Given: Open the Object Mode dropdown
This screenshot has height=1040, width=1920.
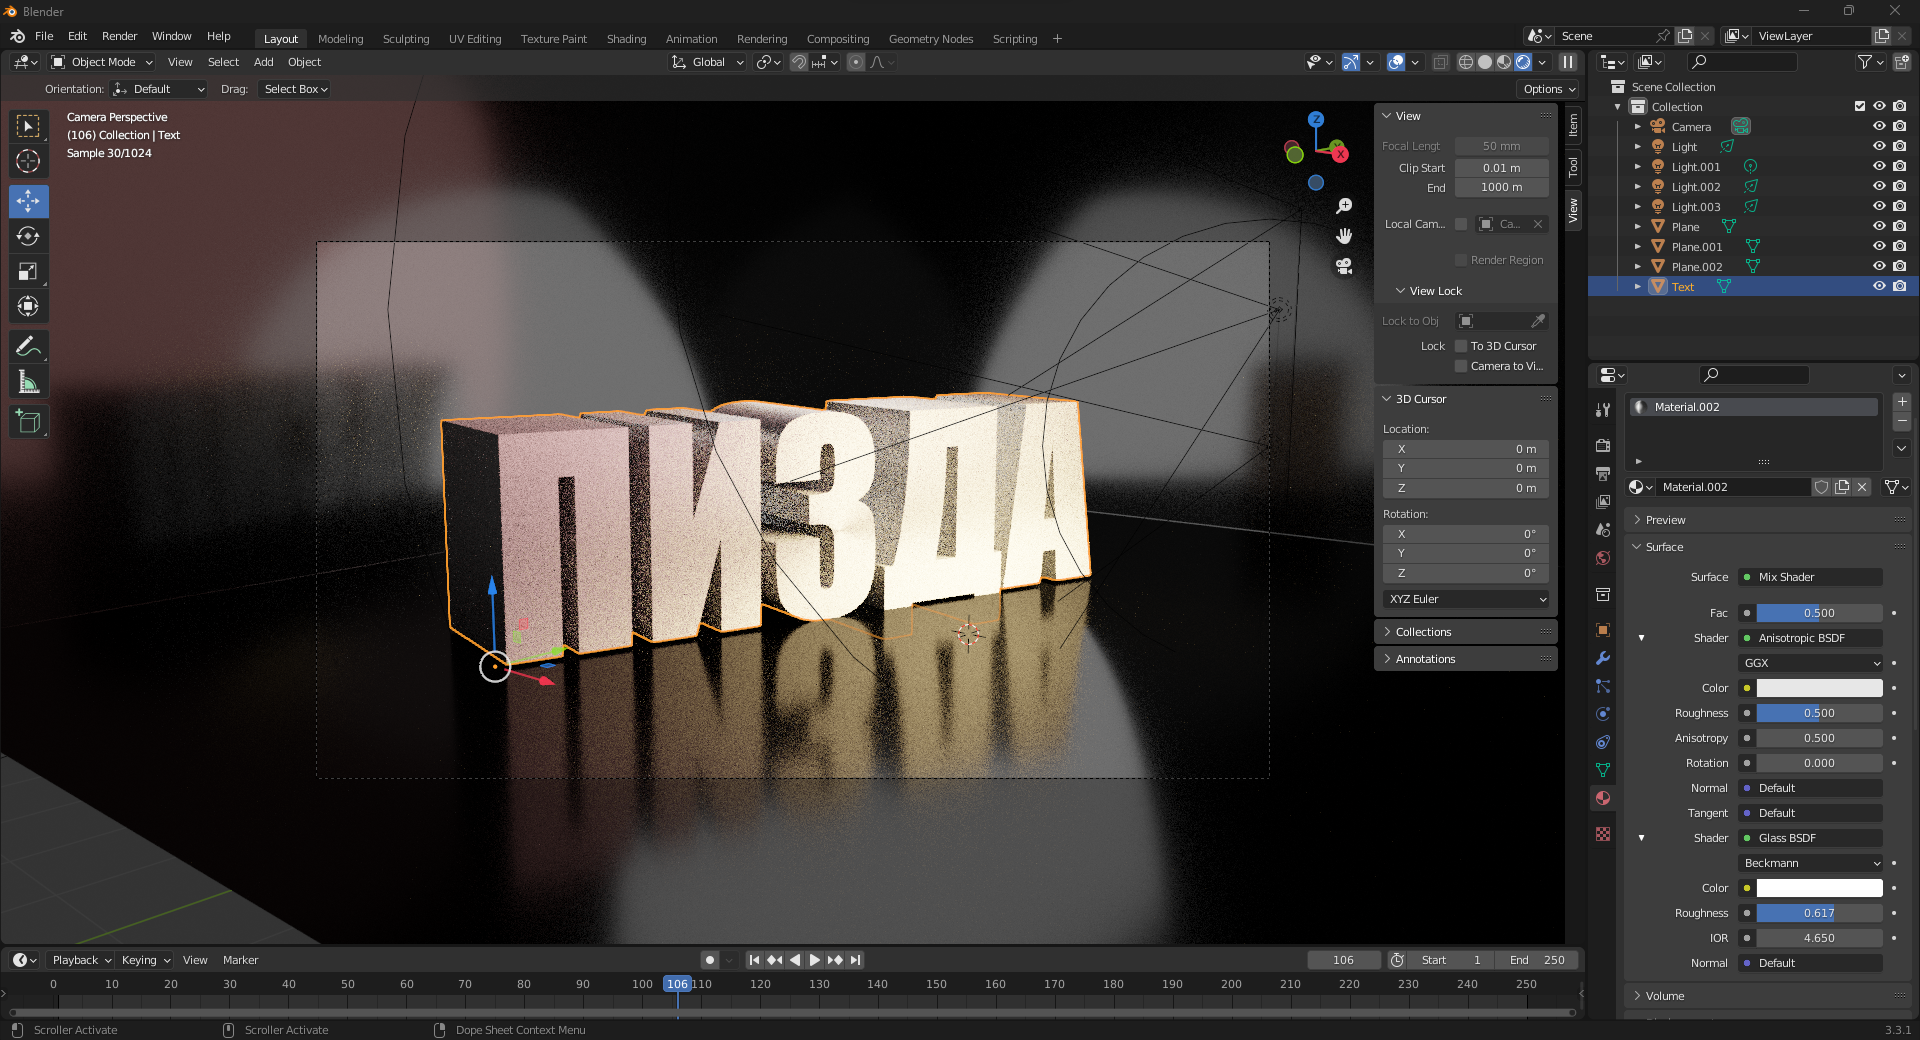Looking at the screenshot, I should pos(102,62).
